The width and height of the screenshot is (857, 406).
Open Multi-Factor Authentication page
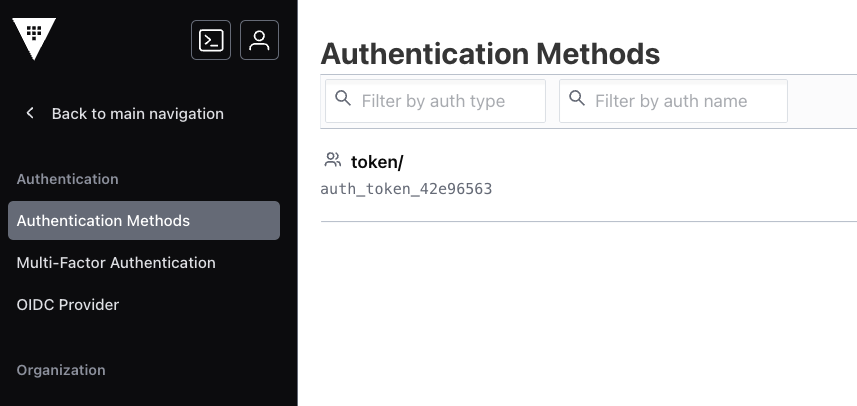pyautogui.click(x=116, y=262)
